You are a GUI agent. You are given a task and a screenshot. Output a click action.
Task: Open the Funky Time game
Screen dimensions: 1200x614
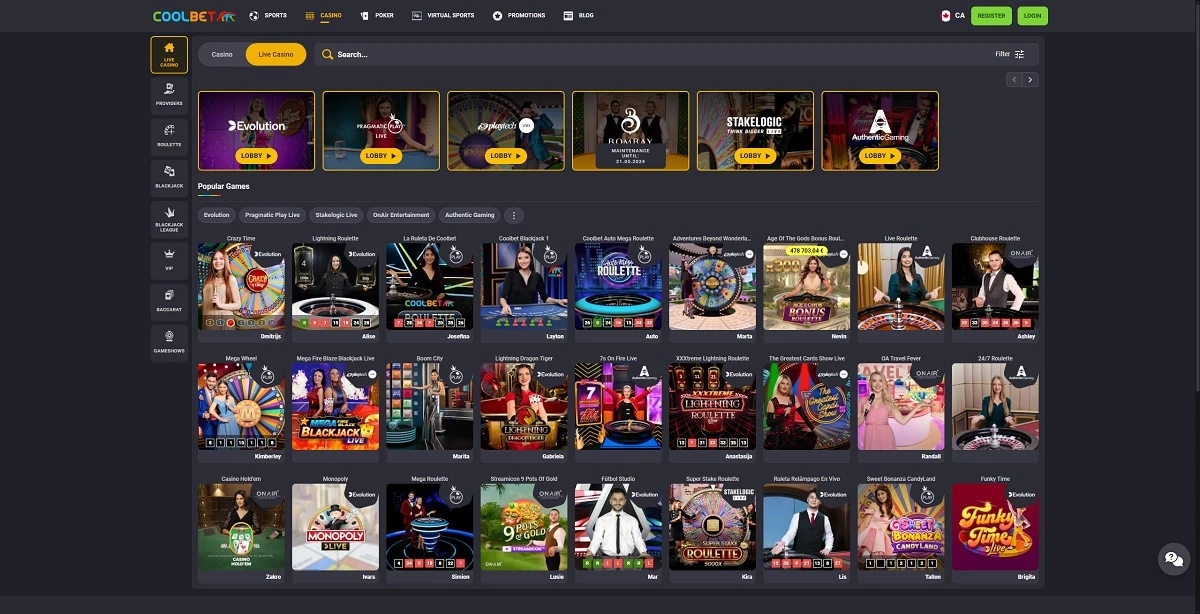(995, 527)
